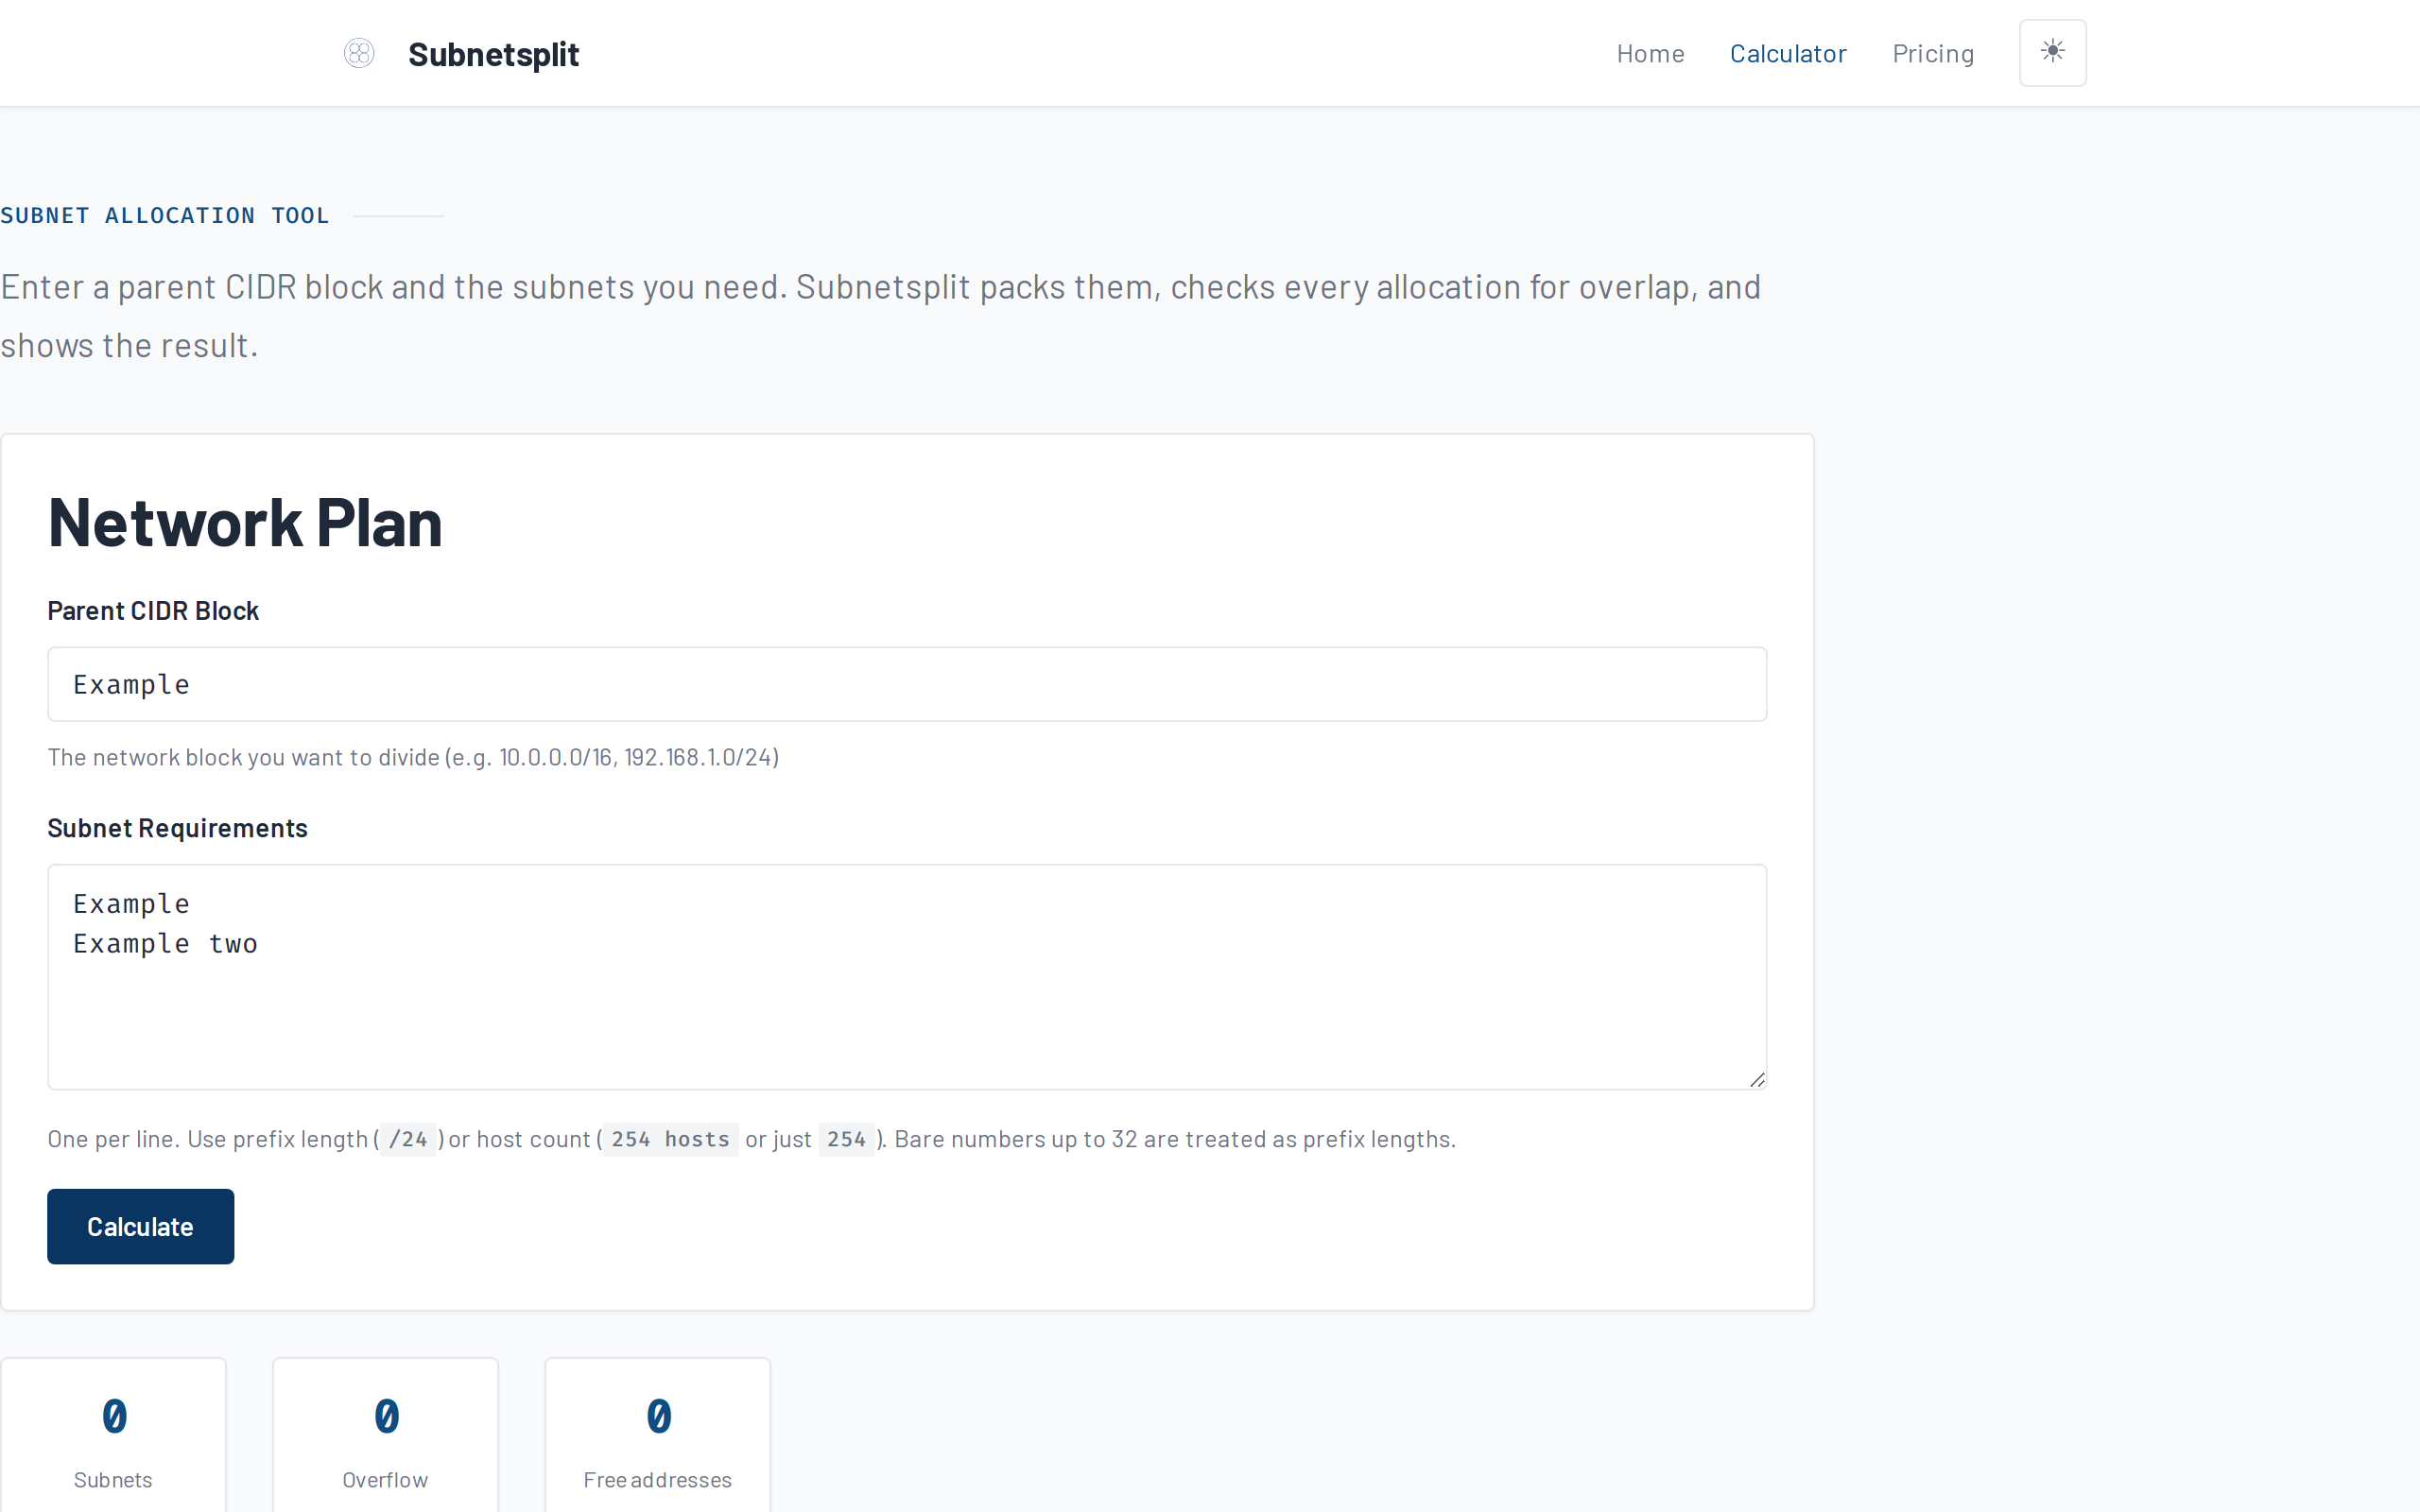Click the '/24' code sample
Screen dimensions: 2420x1512
tap(408, 1139)
